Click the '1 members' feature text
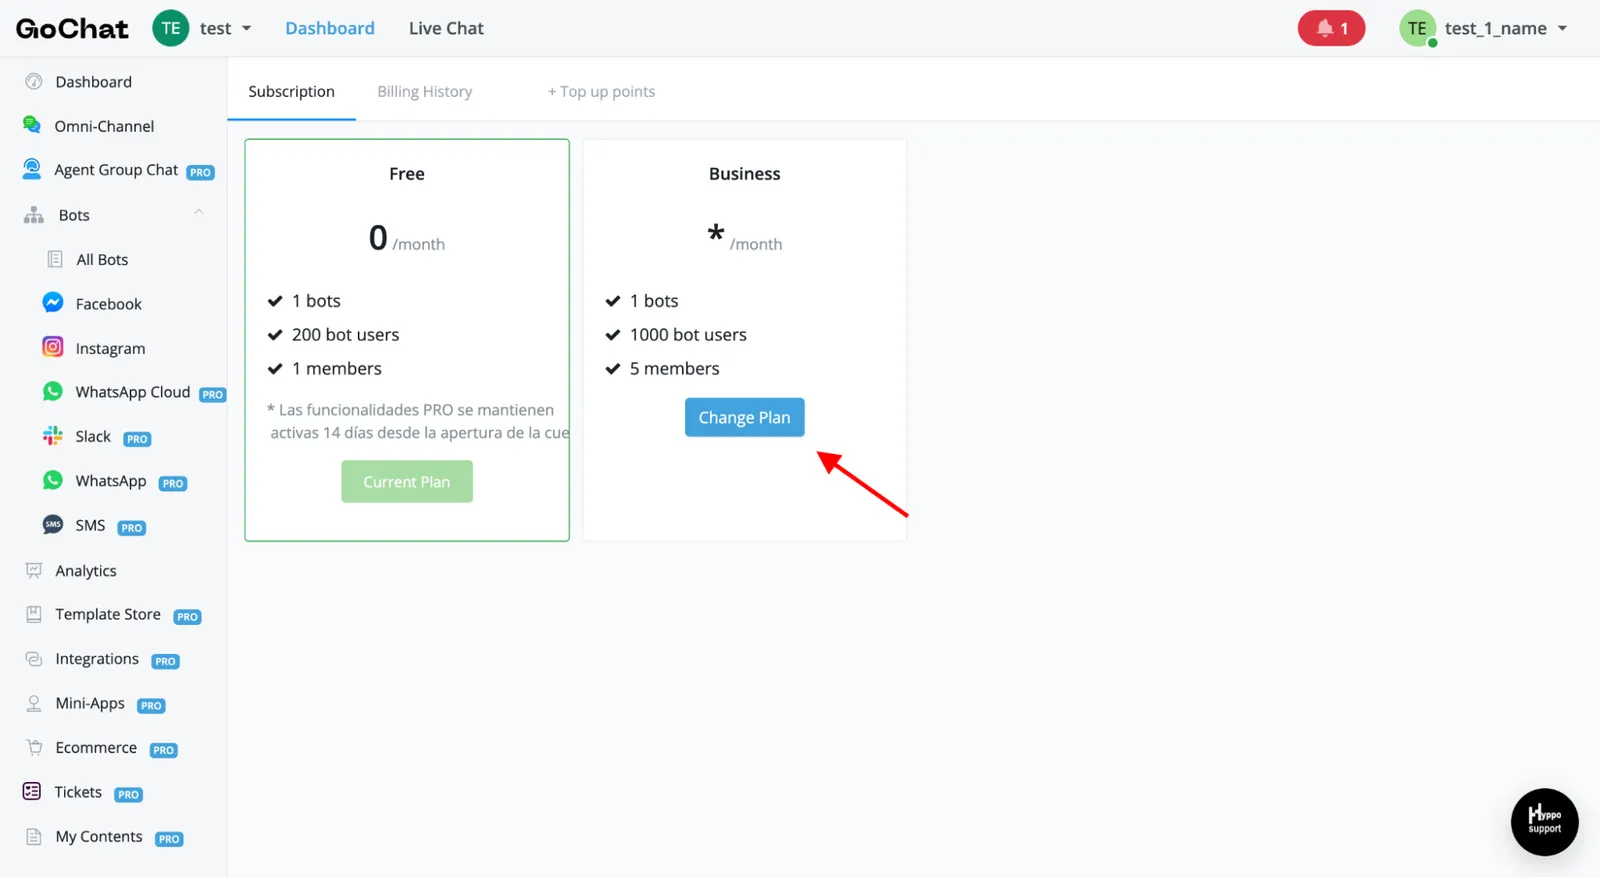 pos(336,369)
